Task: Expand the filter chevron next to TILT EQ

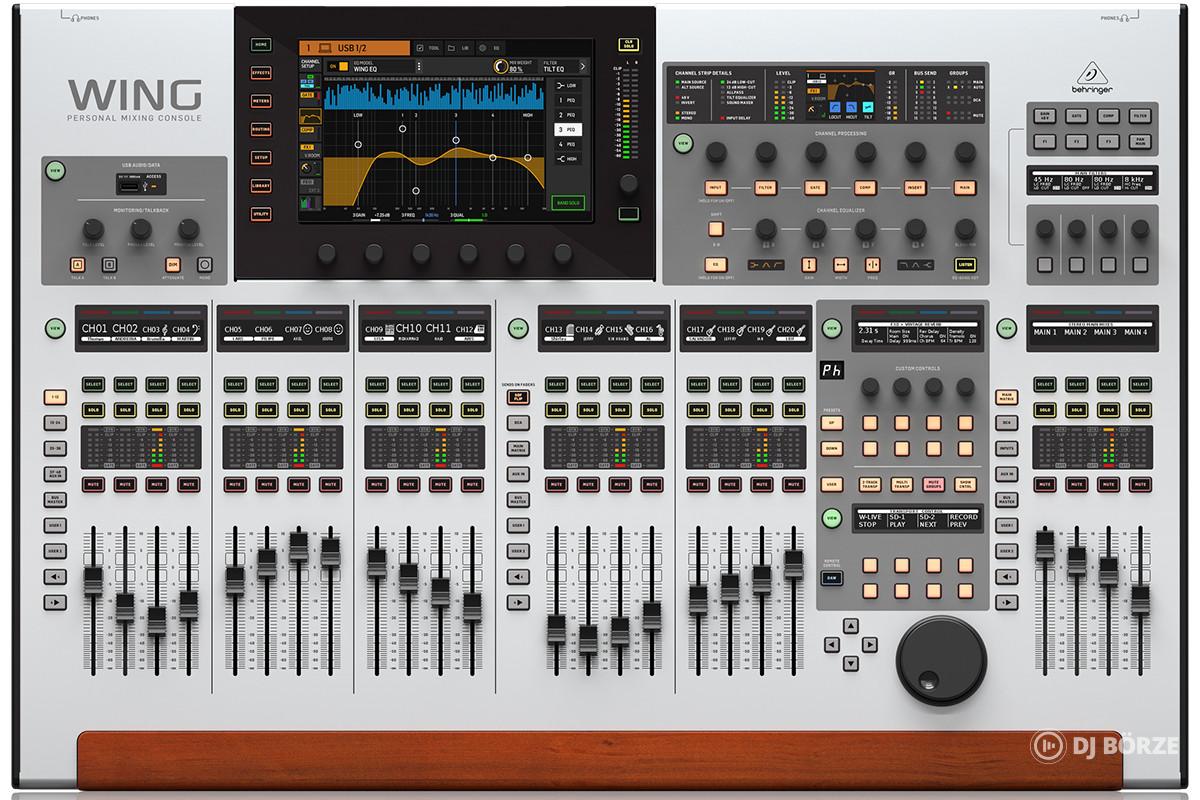Action: tap(582, 67)
